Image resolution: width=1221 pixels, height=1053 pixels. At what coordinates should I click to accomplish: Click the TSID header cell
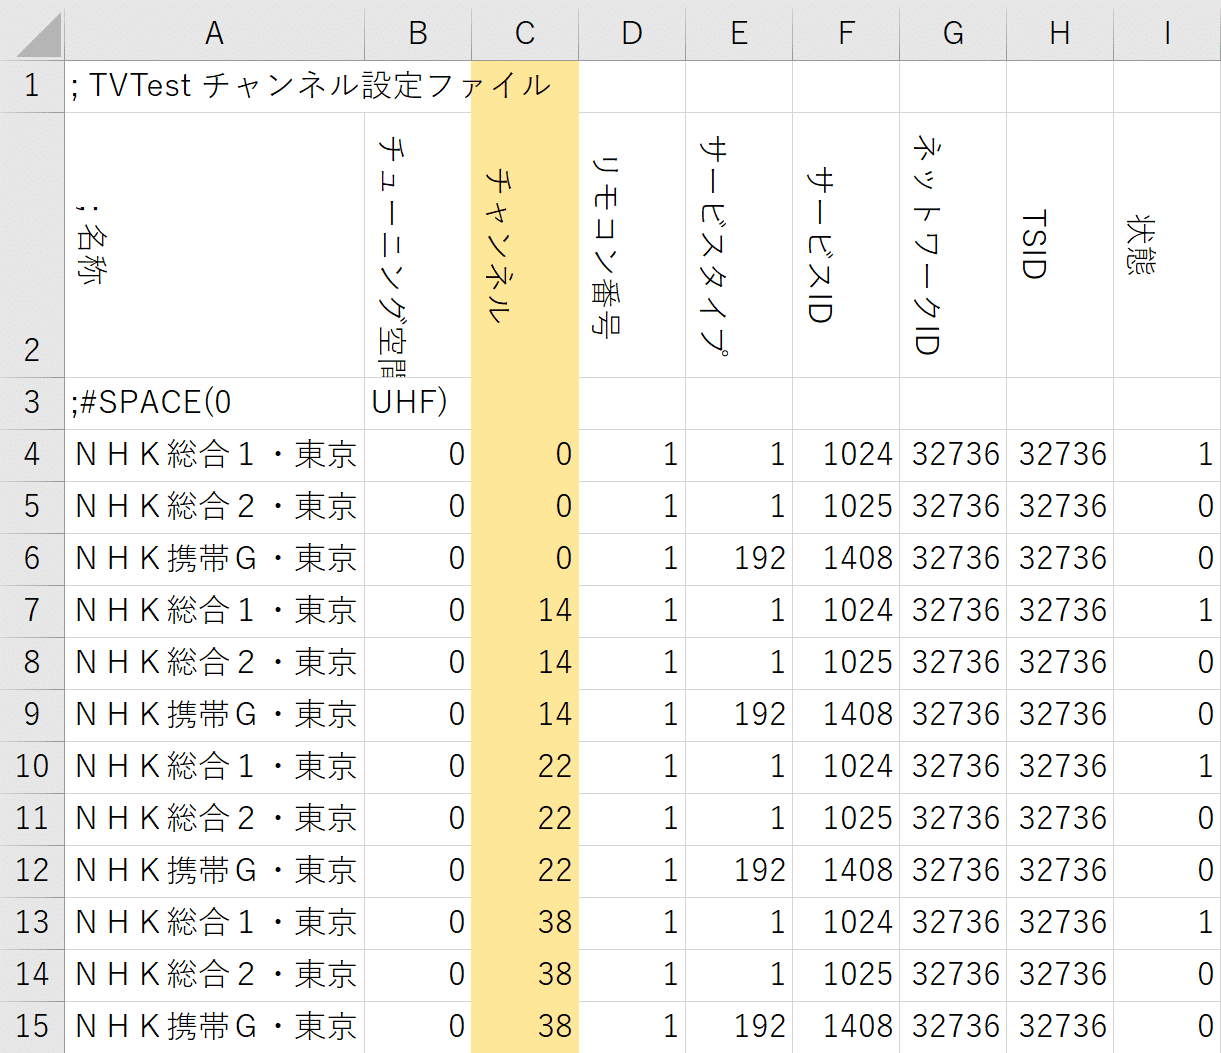click(1059, 245)
